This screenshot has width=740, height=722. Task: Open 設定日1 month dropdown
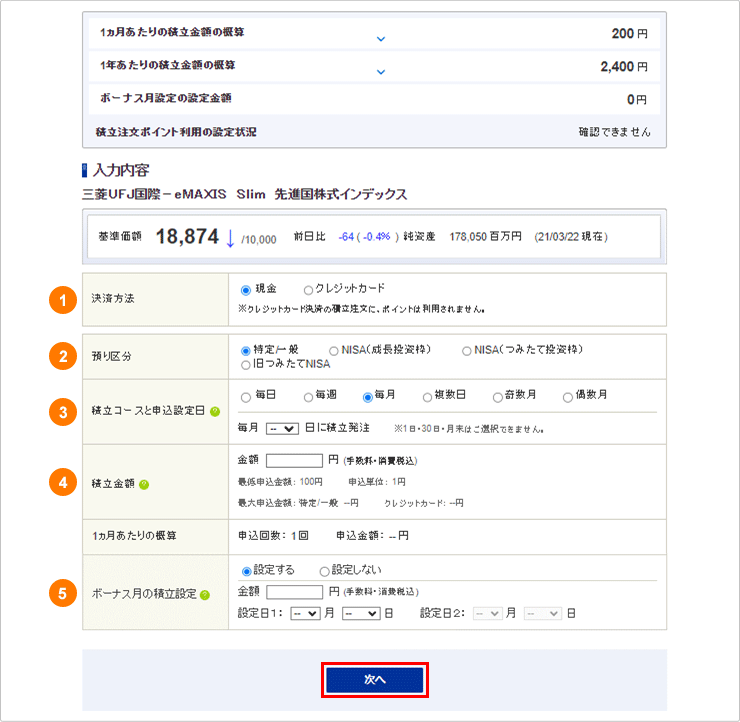305,613
